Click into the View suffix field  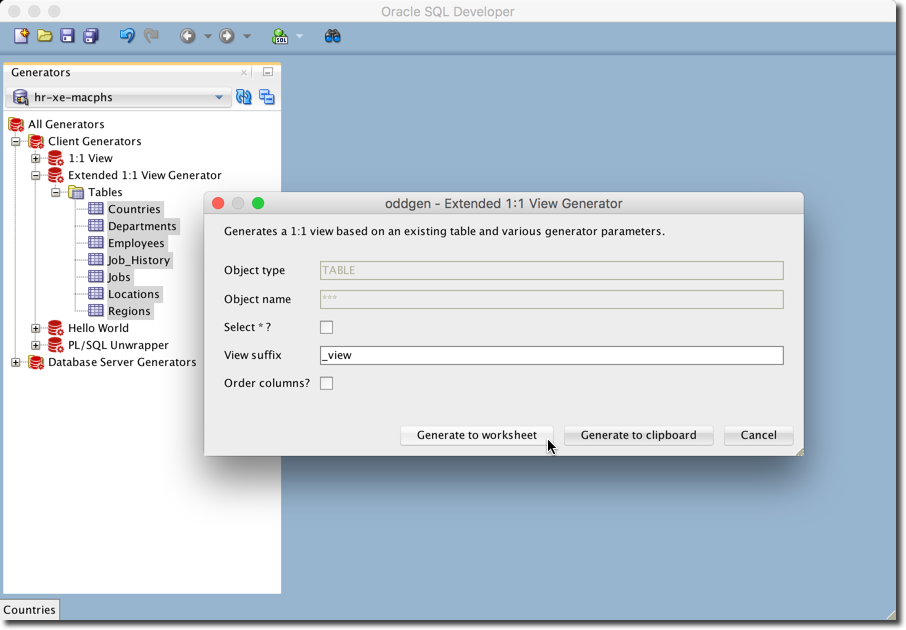click(552, 355)
